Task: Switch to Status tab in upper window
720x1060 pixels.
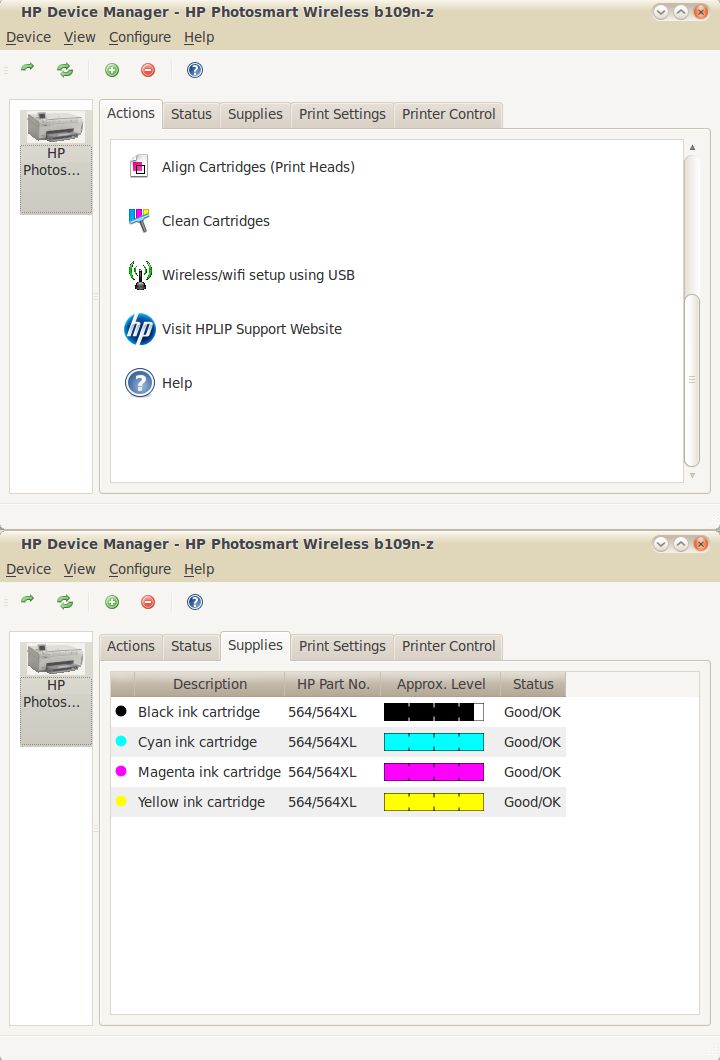Action: 191,114
